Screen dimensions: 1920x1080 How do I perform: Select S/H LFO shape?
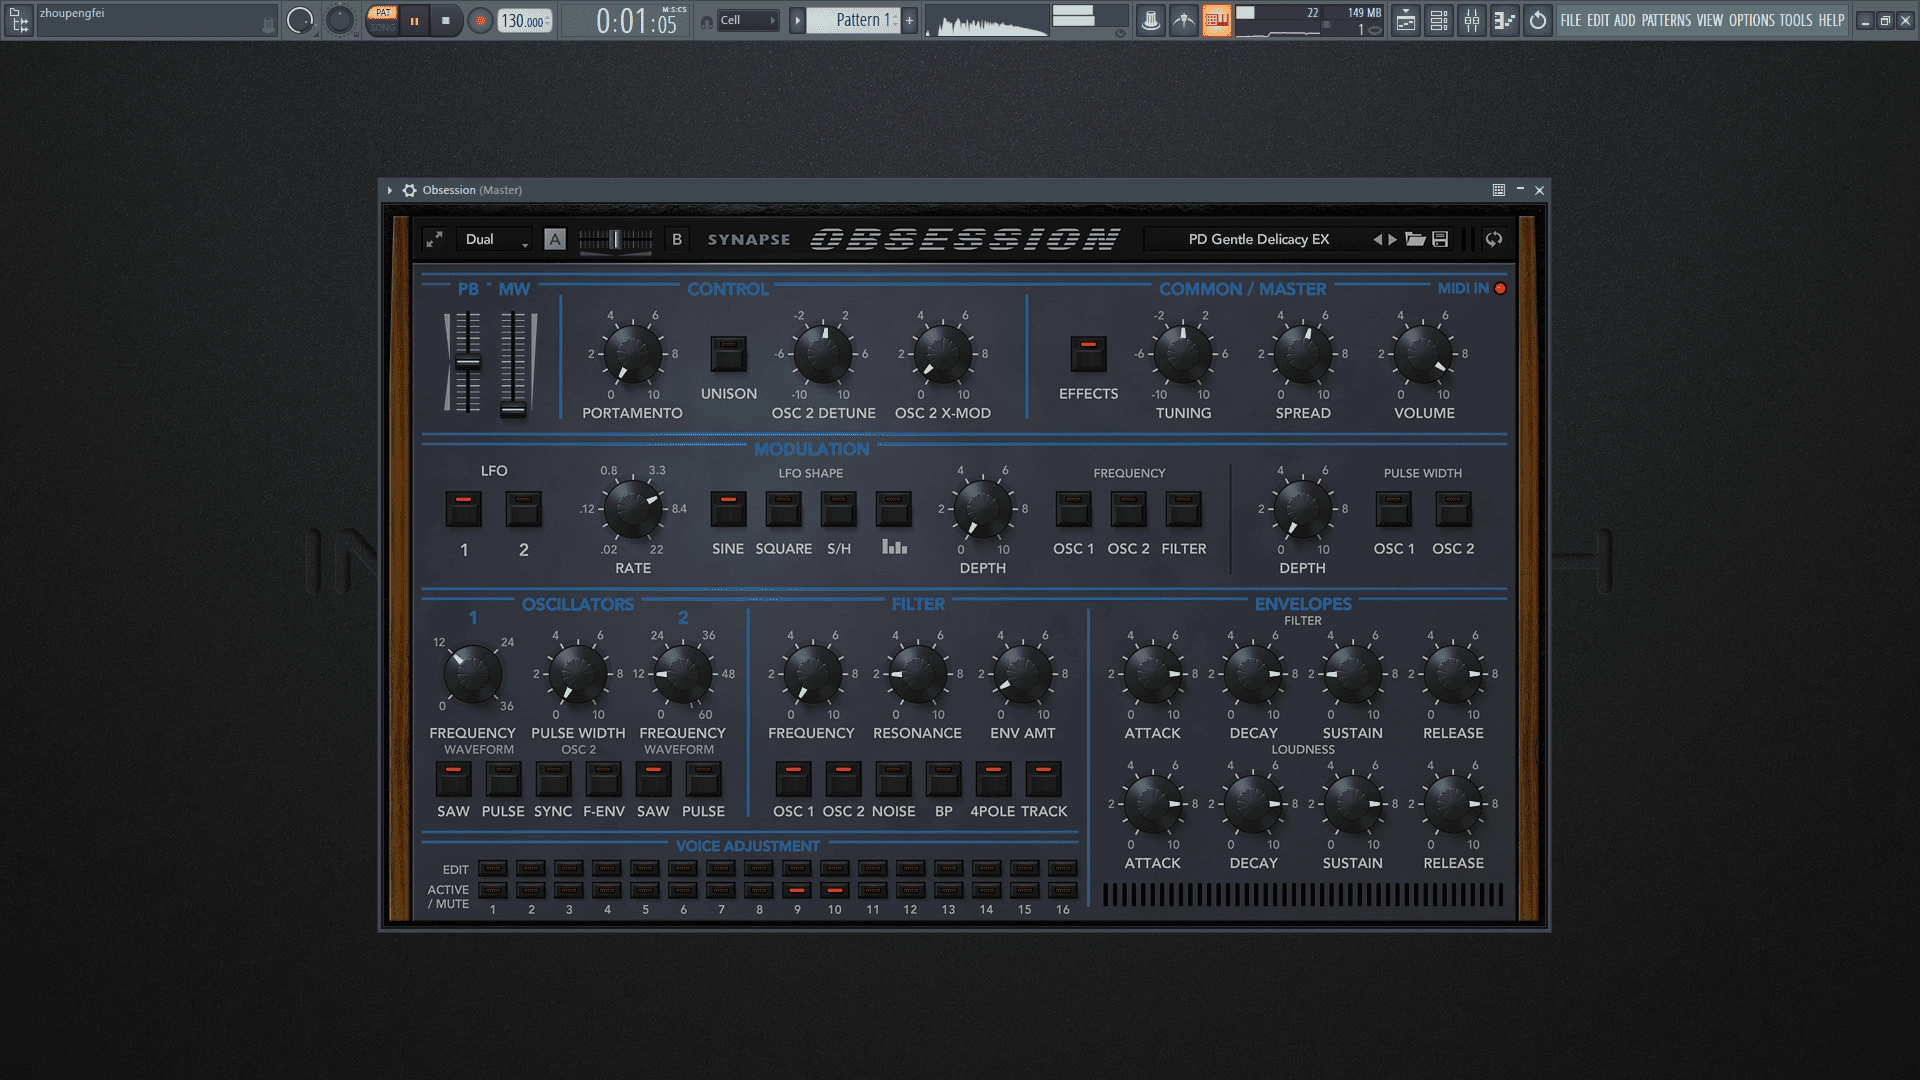tap(838, 509)
